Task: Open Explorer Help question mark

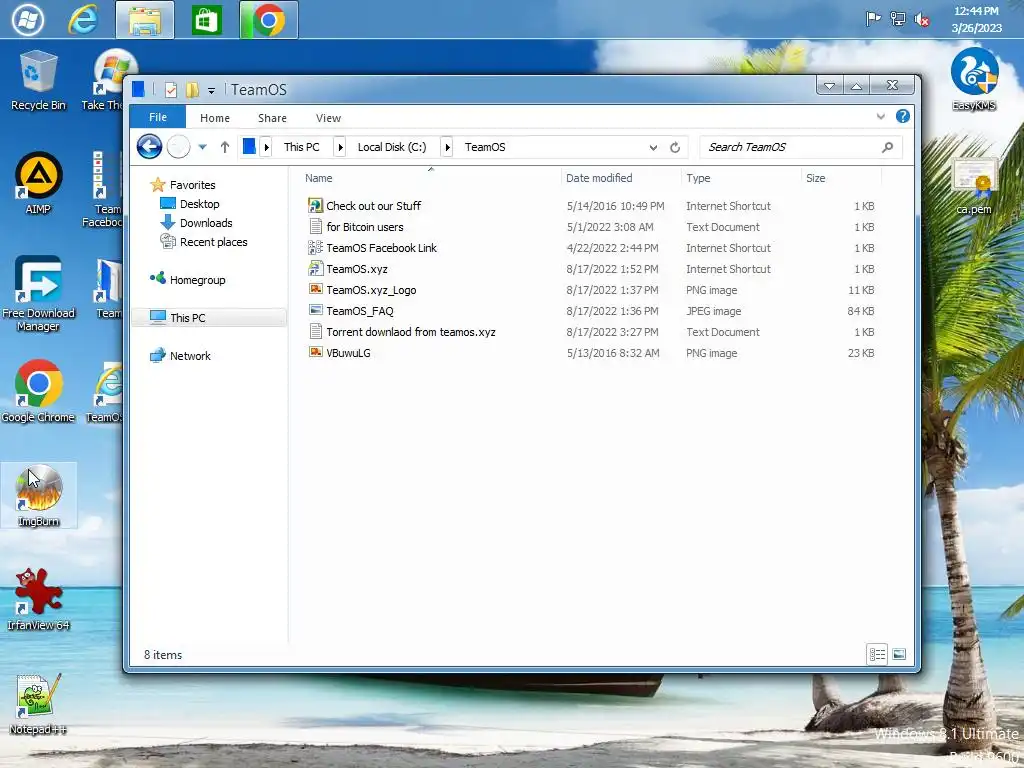Action: (903, 116)
